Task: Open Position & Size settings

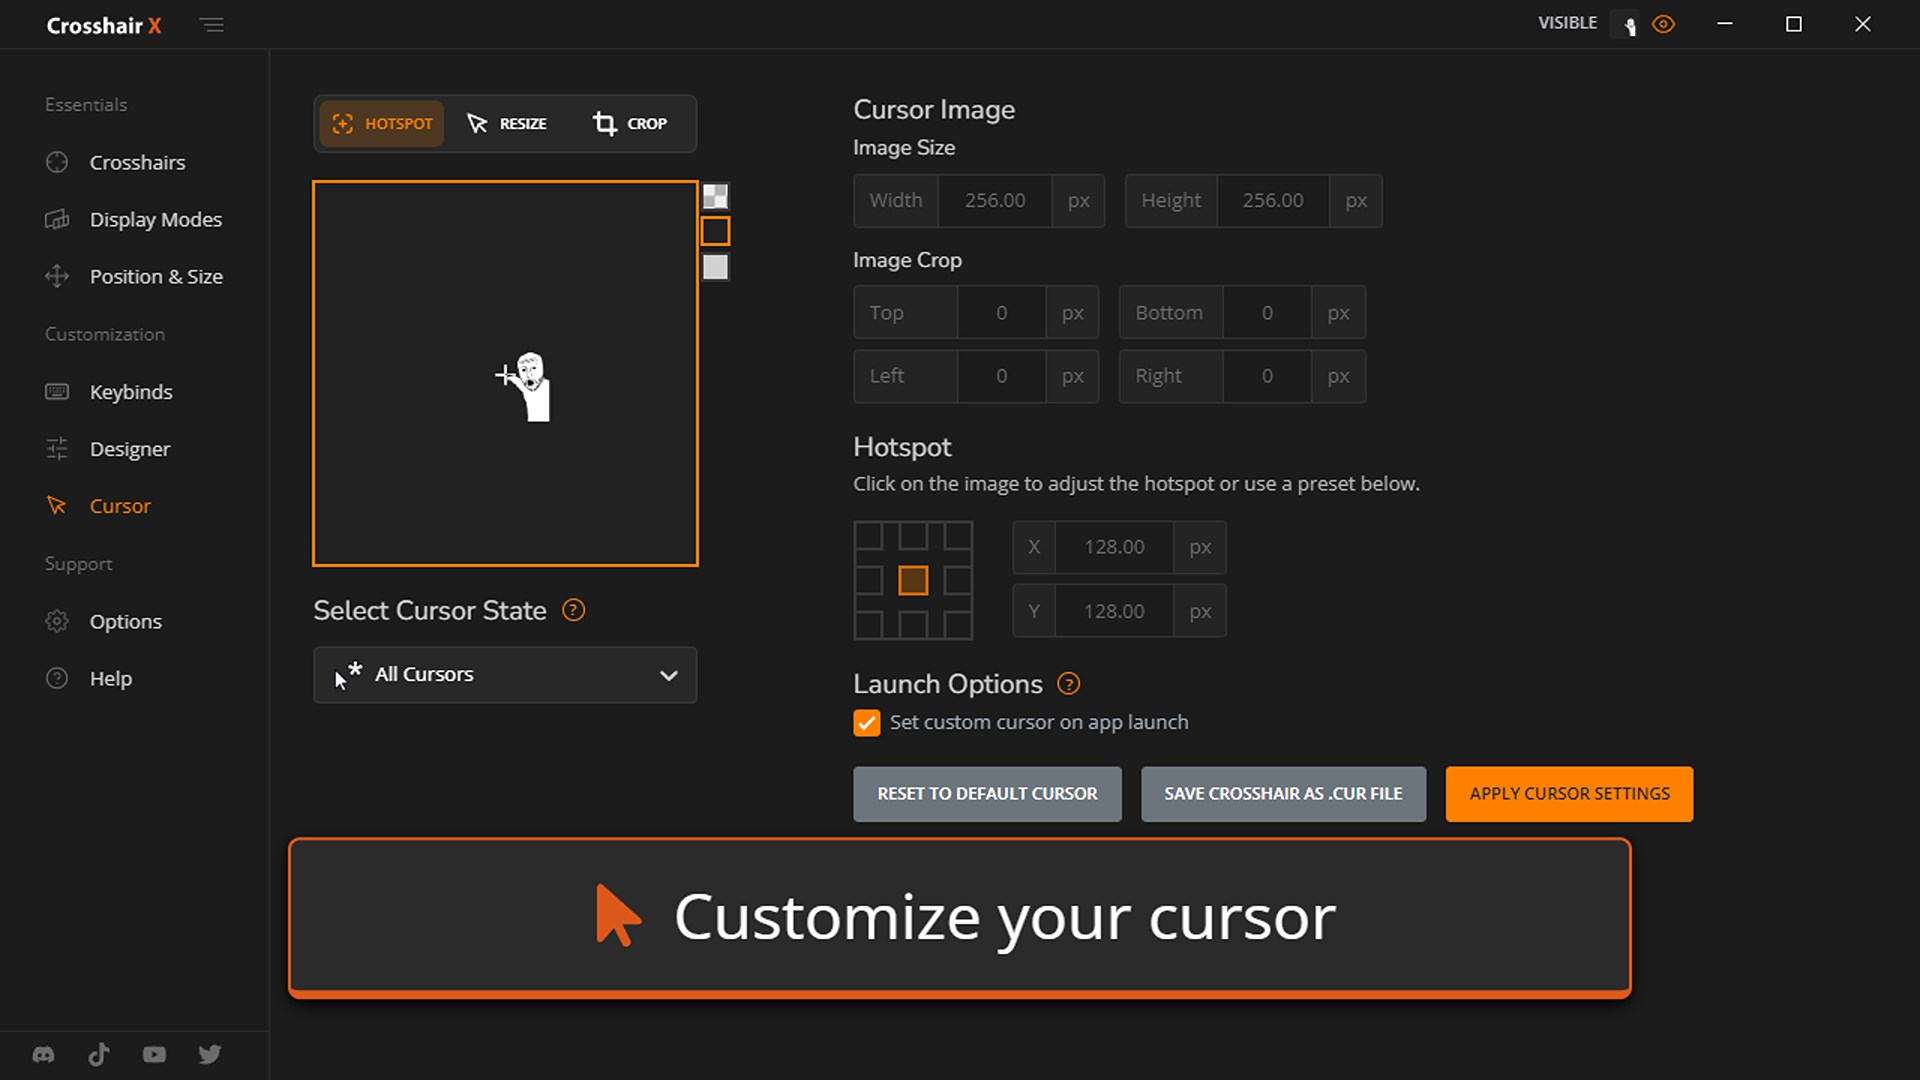Action: click(x=155, y=276)
